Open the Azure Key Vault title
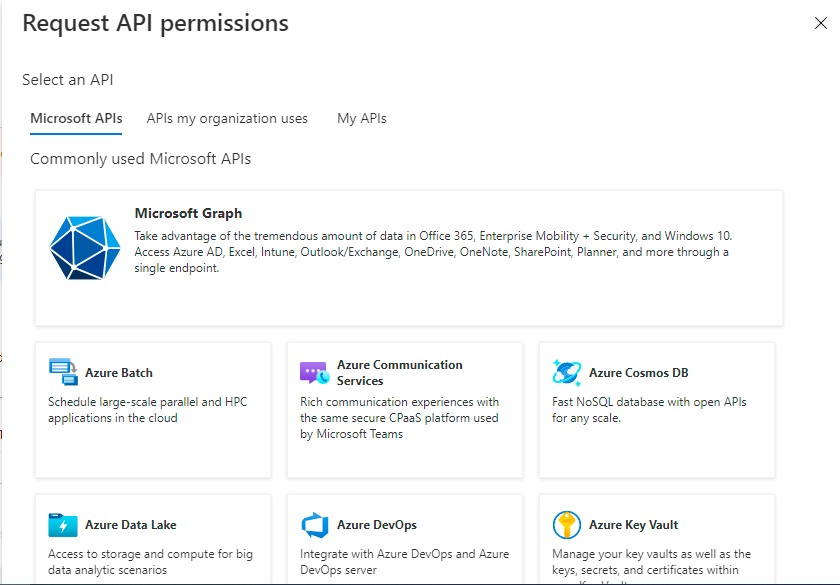Image resolution: width=840 pixels, height=585 pixels. pos(634,524)
